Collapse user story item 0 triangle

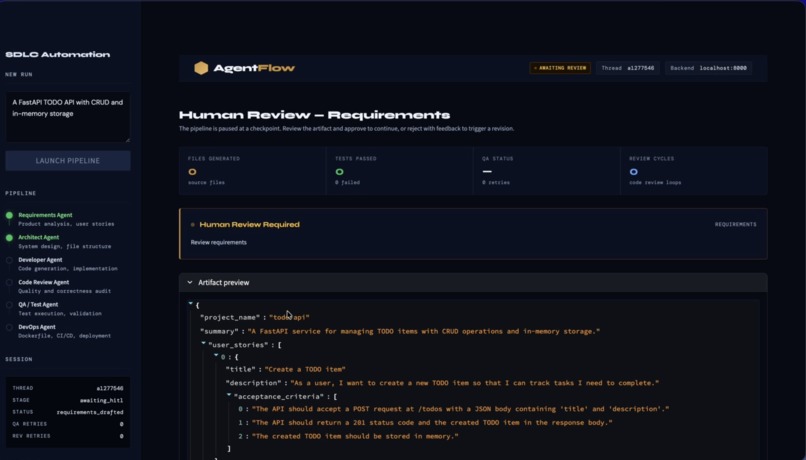[x=216, y=356]
